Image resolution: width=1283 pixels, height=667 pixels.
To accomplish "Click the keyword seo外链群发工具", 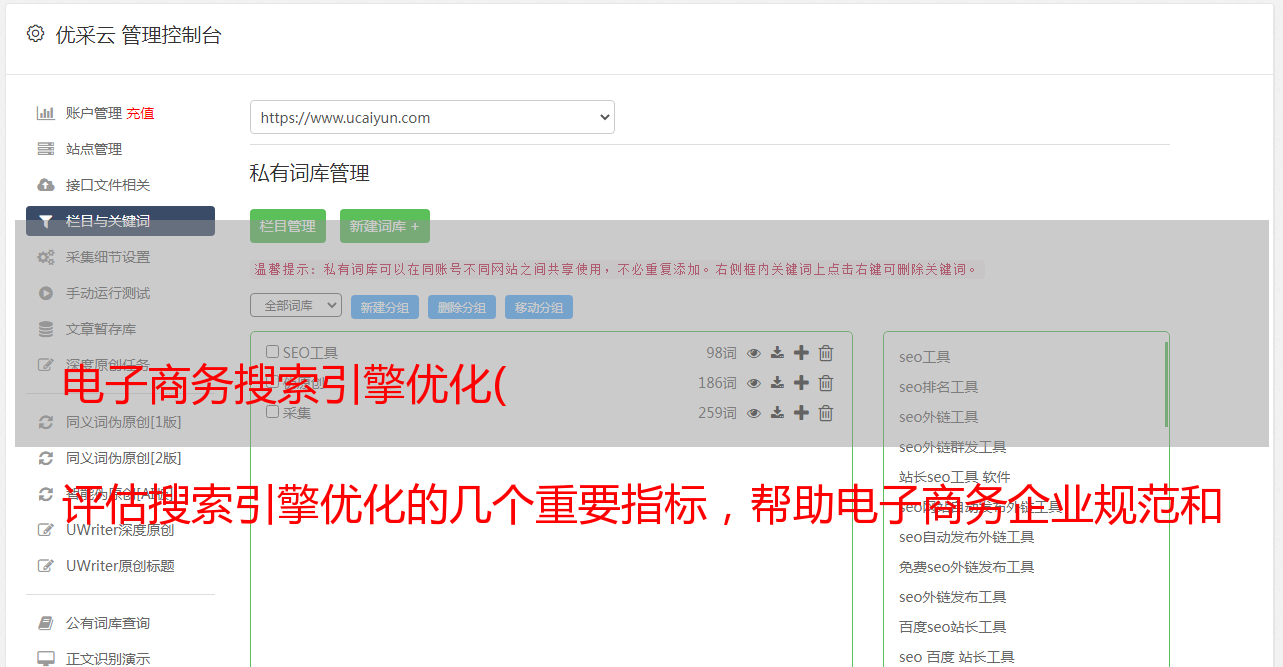I will (952, 447).
